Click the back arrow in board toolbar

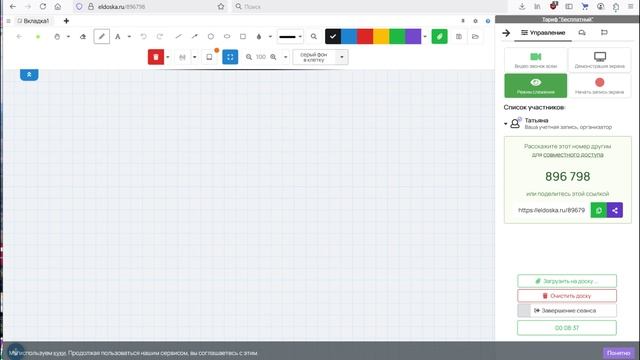pos(19,37)
